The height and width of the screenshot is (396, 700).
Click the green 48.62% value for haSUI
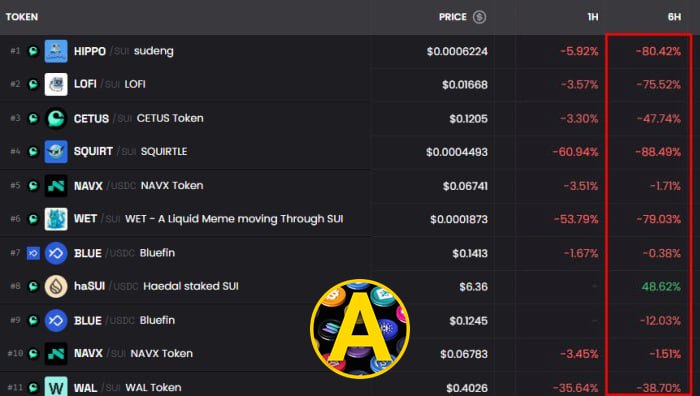(x=661, y=287)
